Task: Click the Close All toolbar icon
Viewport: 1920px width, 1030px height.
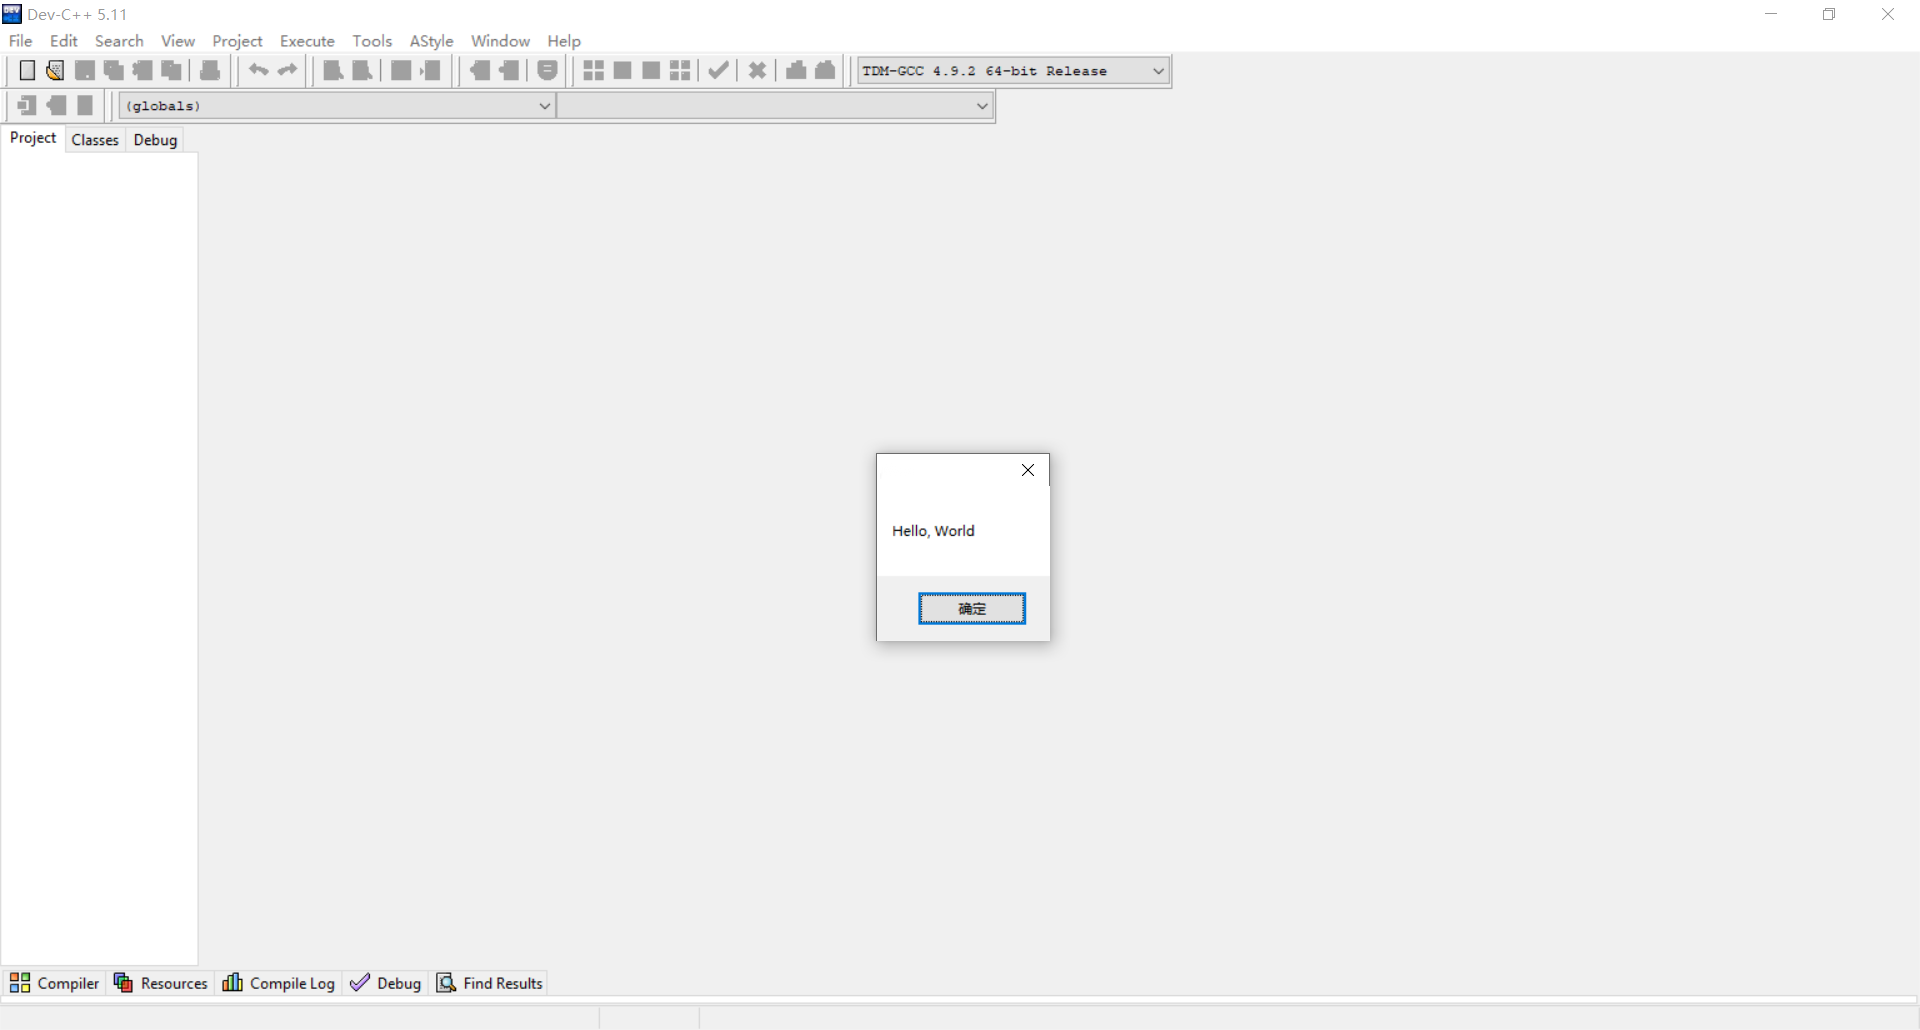Action: [171, 70]
